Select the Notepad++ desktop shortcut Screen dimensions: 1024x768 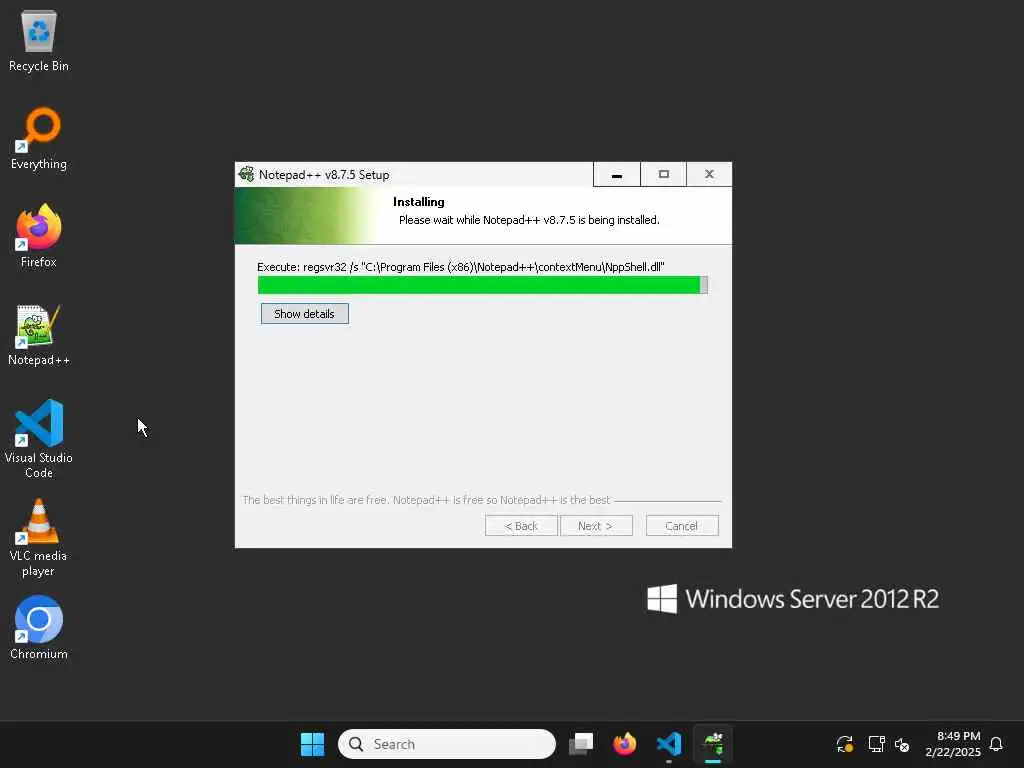coord(39,335)
